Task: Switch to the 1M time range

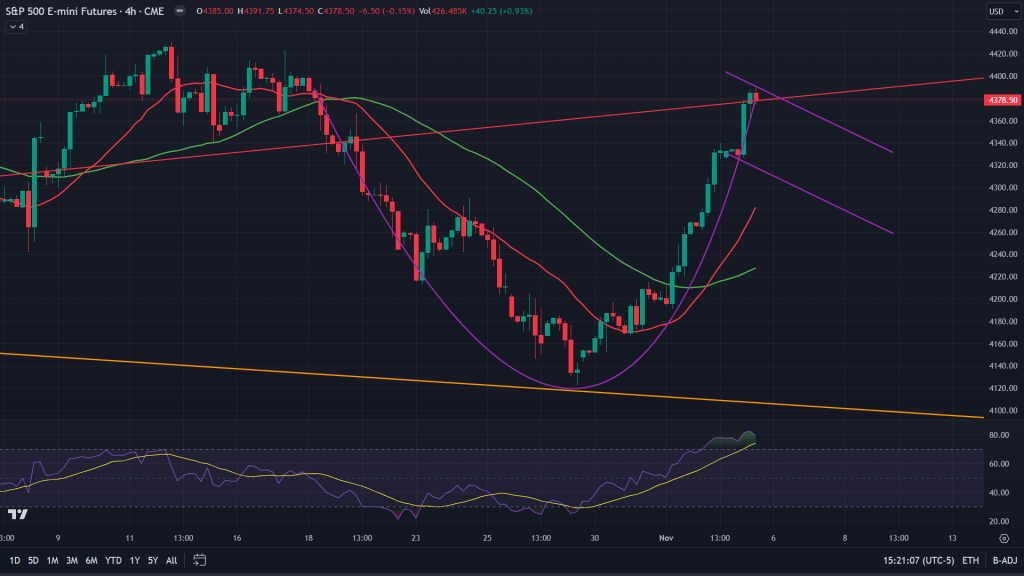Action: pos(53,559)
